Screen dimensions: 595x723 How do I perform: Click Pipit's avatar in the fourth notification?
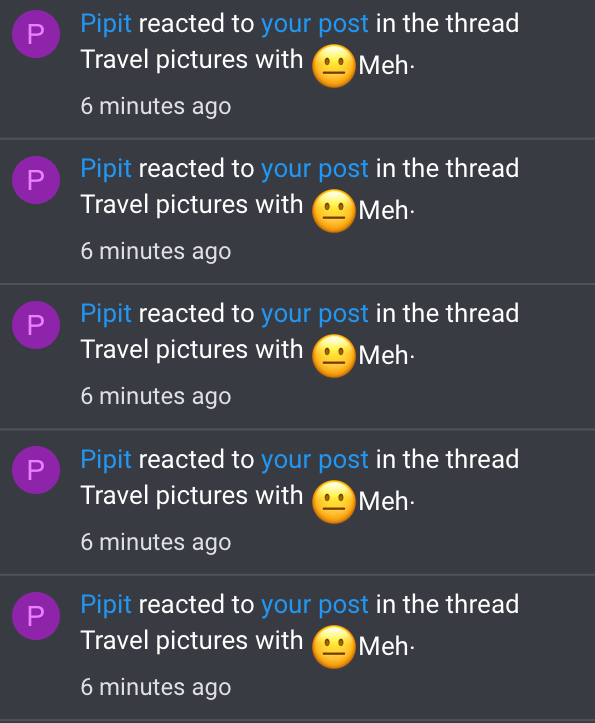click(36, 470)
